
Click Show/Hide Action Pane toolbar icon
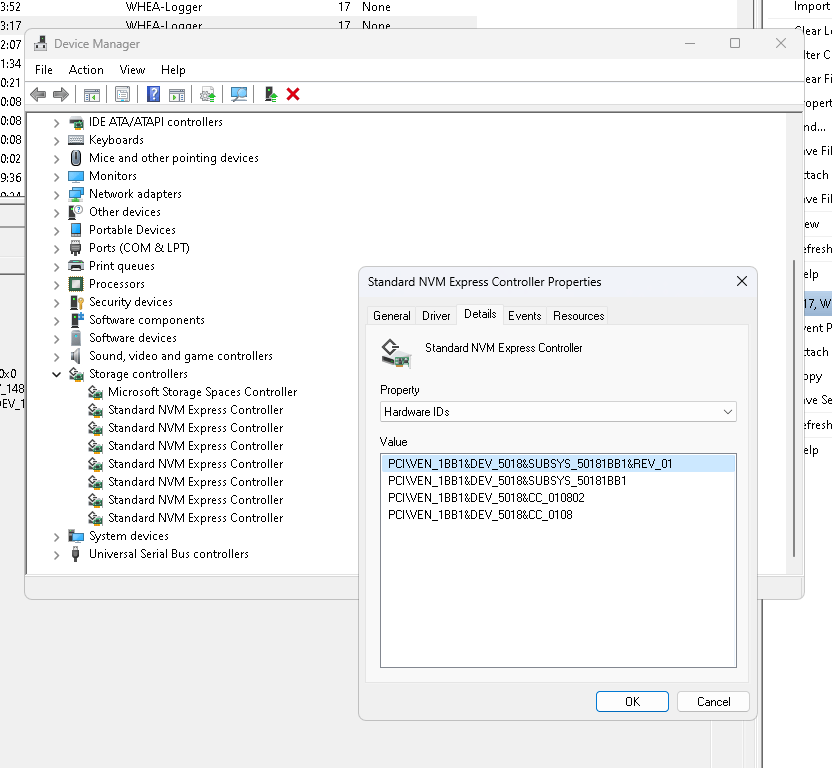pos(177,94)
